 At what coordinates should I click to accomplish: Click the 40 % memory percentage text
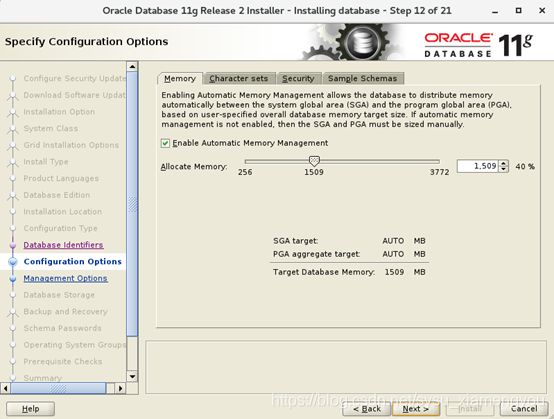coord(525,166)
